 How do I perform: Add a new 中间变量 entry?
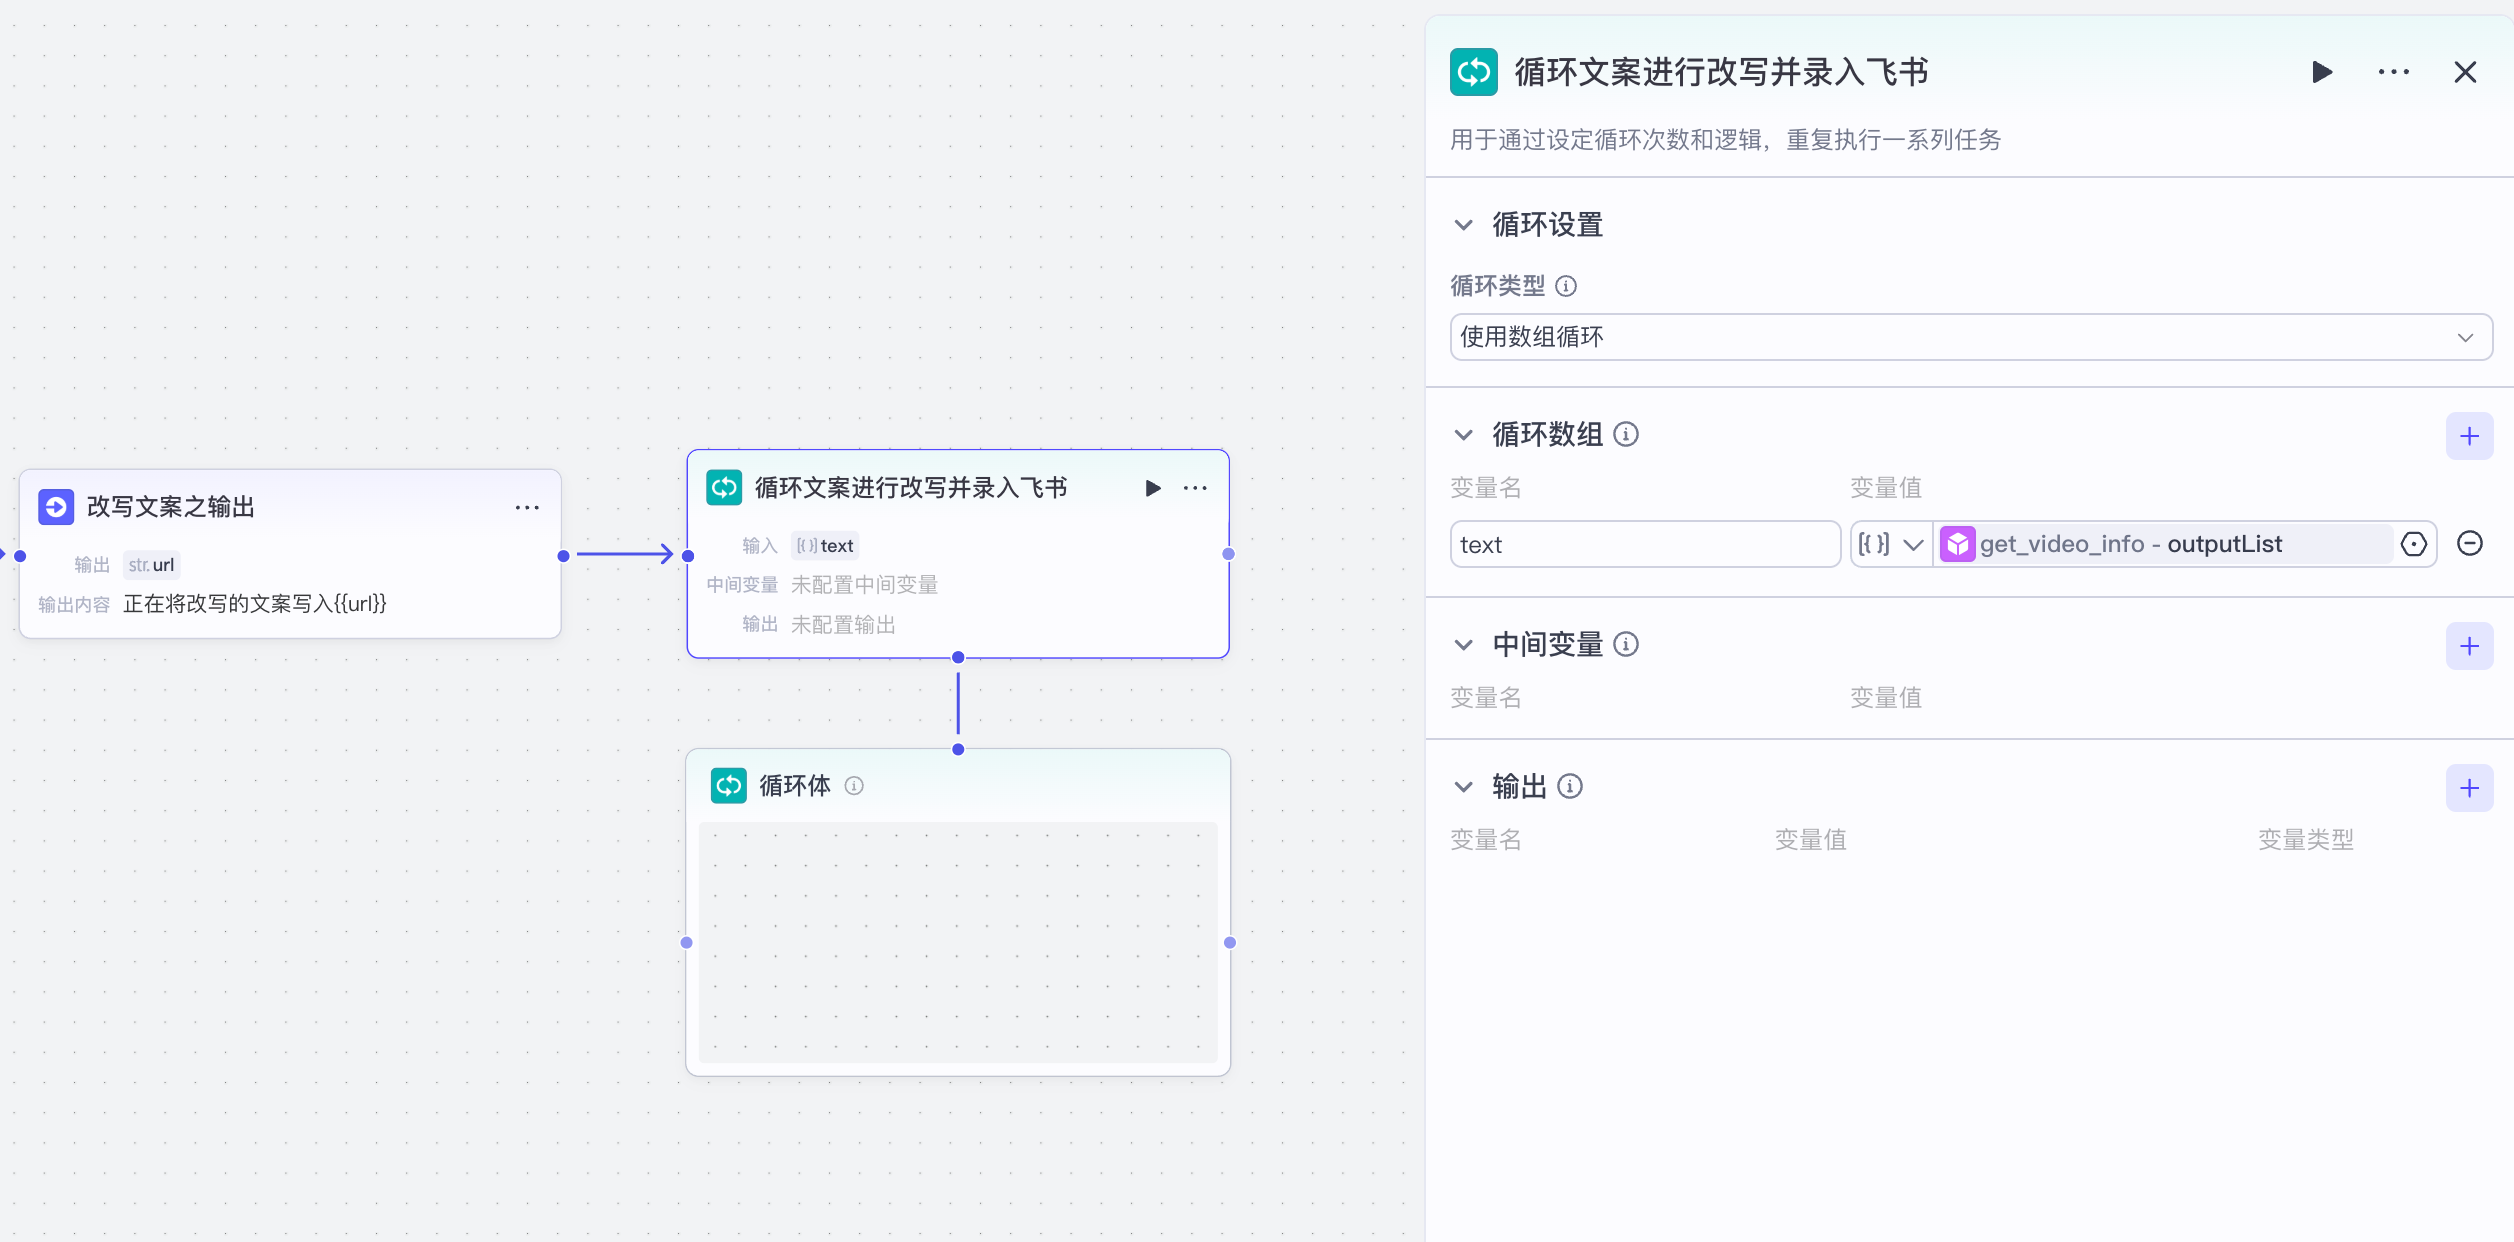(2469, 646)
